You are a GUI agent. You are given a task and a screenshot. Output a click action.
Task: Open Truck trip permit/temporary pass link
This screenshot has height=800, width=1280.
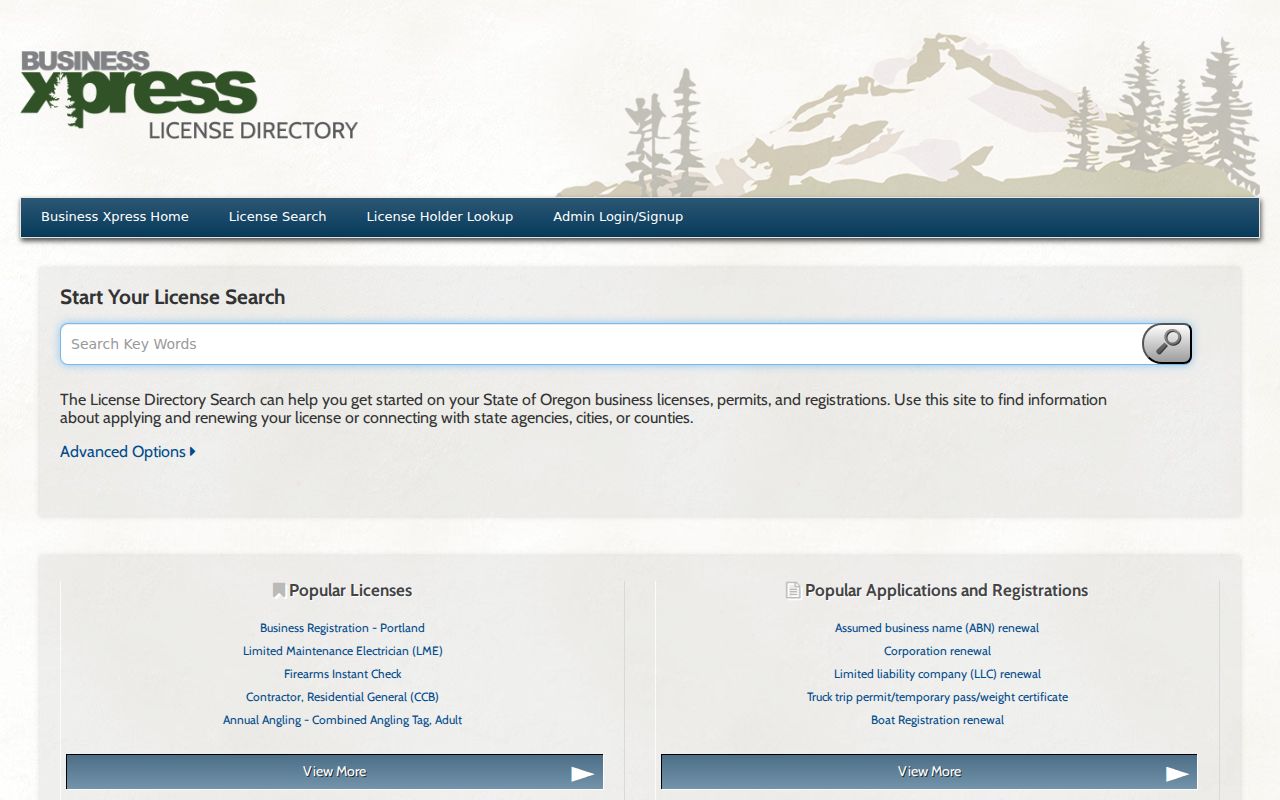click(937, 697)
